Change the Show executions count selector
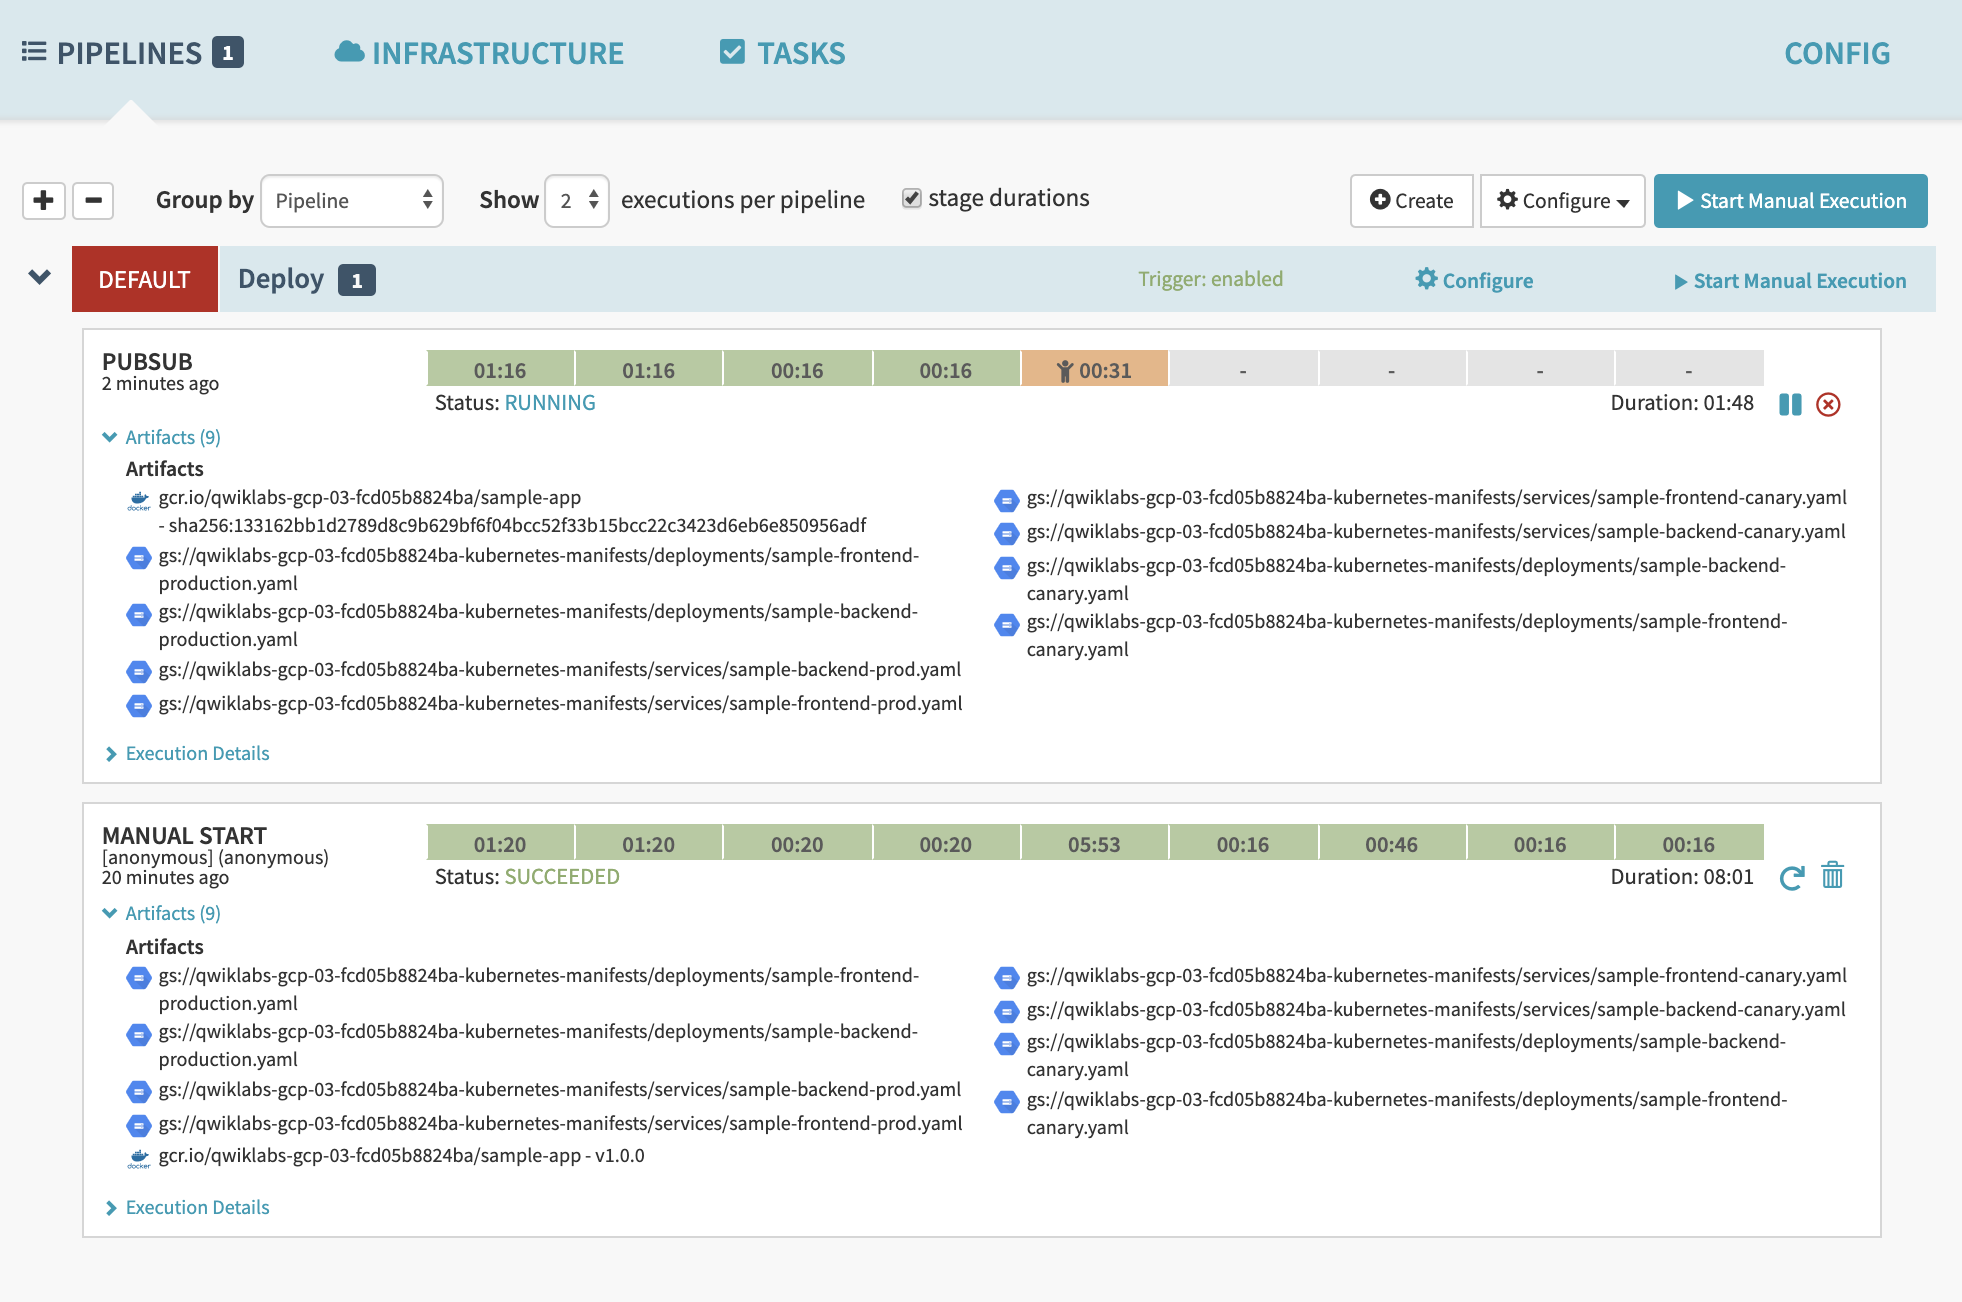1962x1302 pixels. point(577,201)
